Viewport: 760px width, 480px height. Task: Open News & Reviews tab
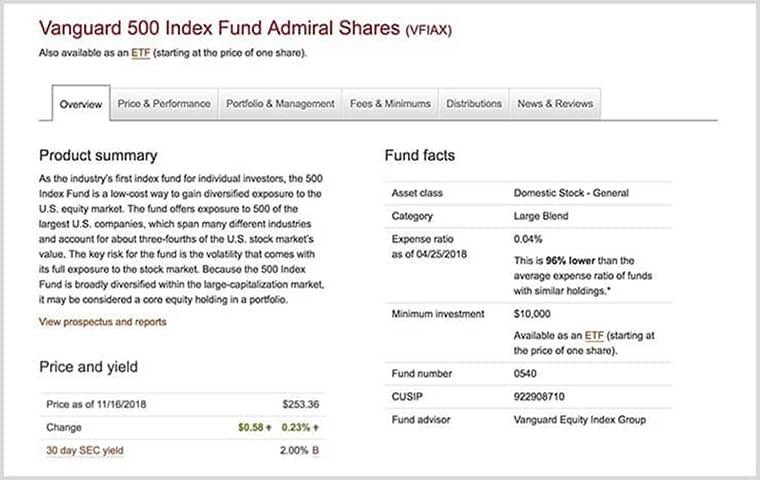pyautogui.click(x=555, y=104)
